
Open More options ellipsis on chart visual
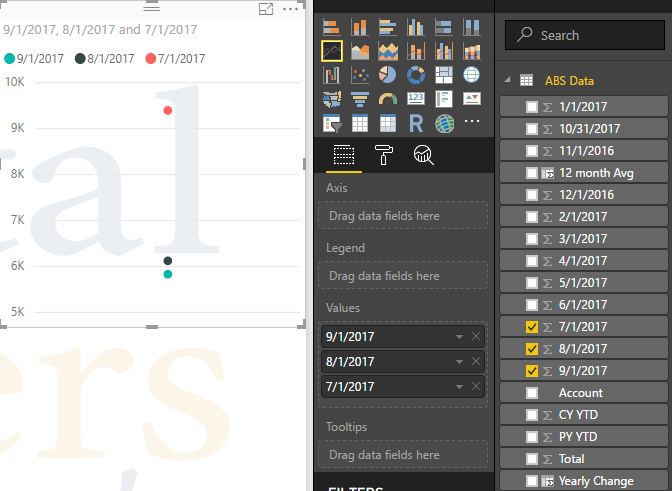coord(291,9)
